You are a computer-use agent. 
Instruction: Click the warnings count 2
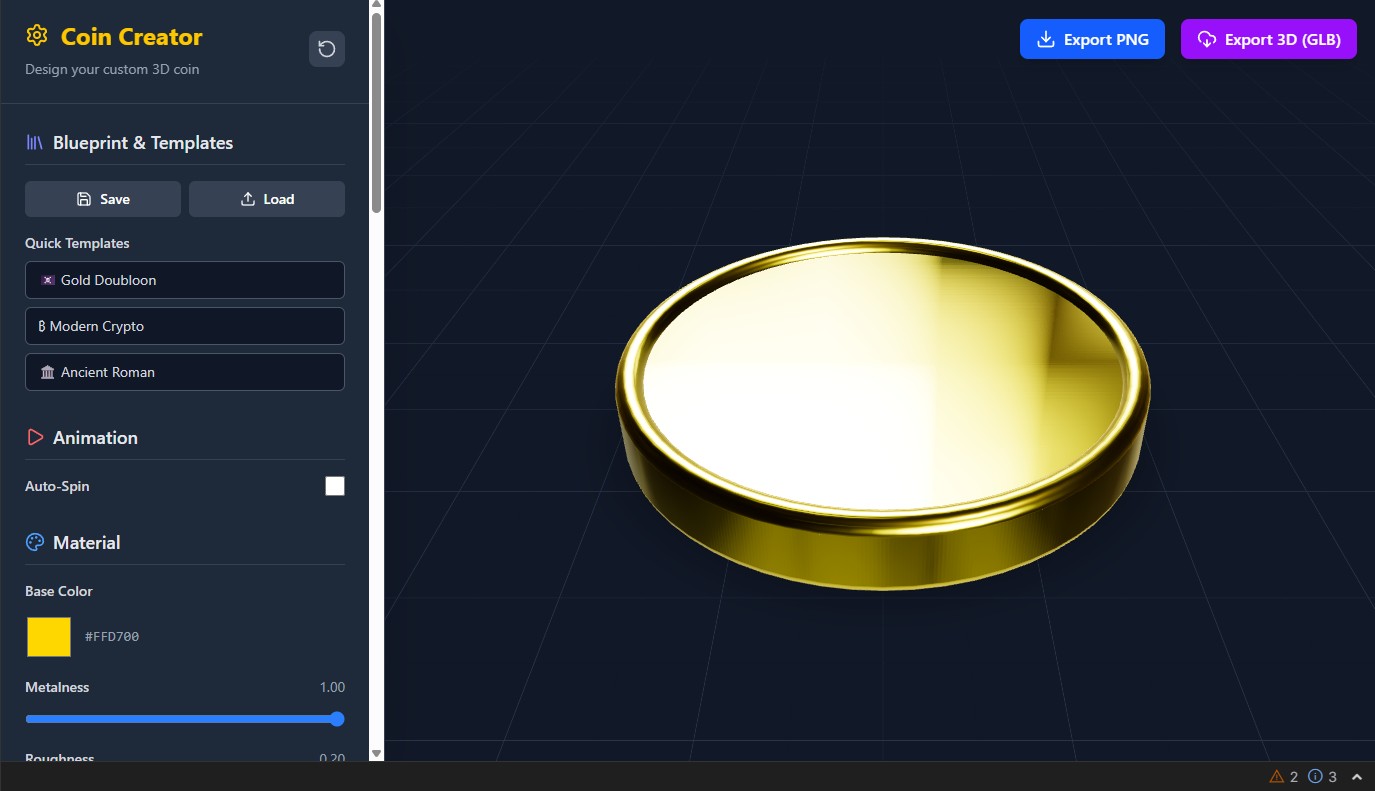point(1294,777)
